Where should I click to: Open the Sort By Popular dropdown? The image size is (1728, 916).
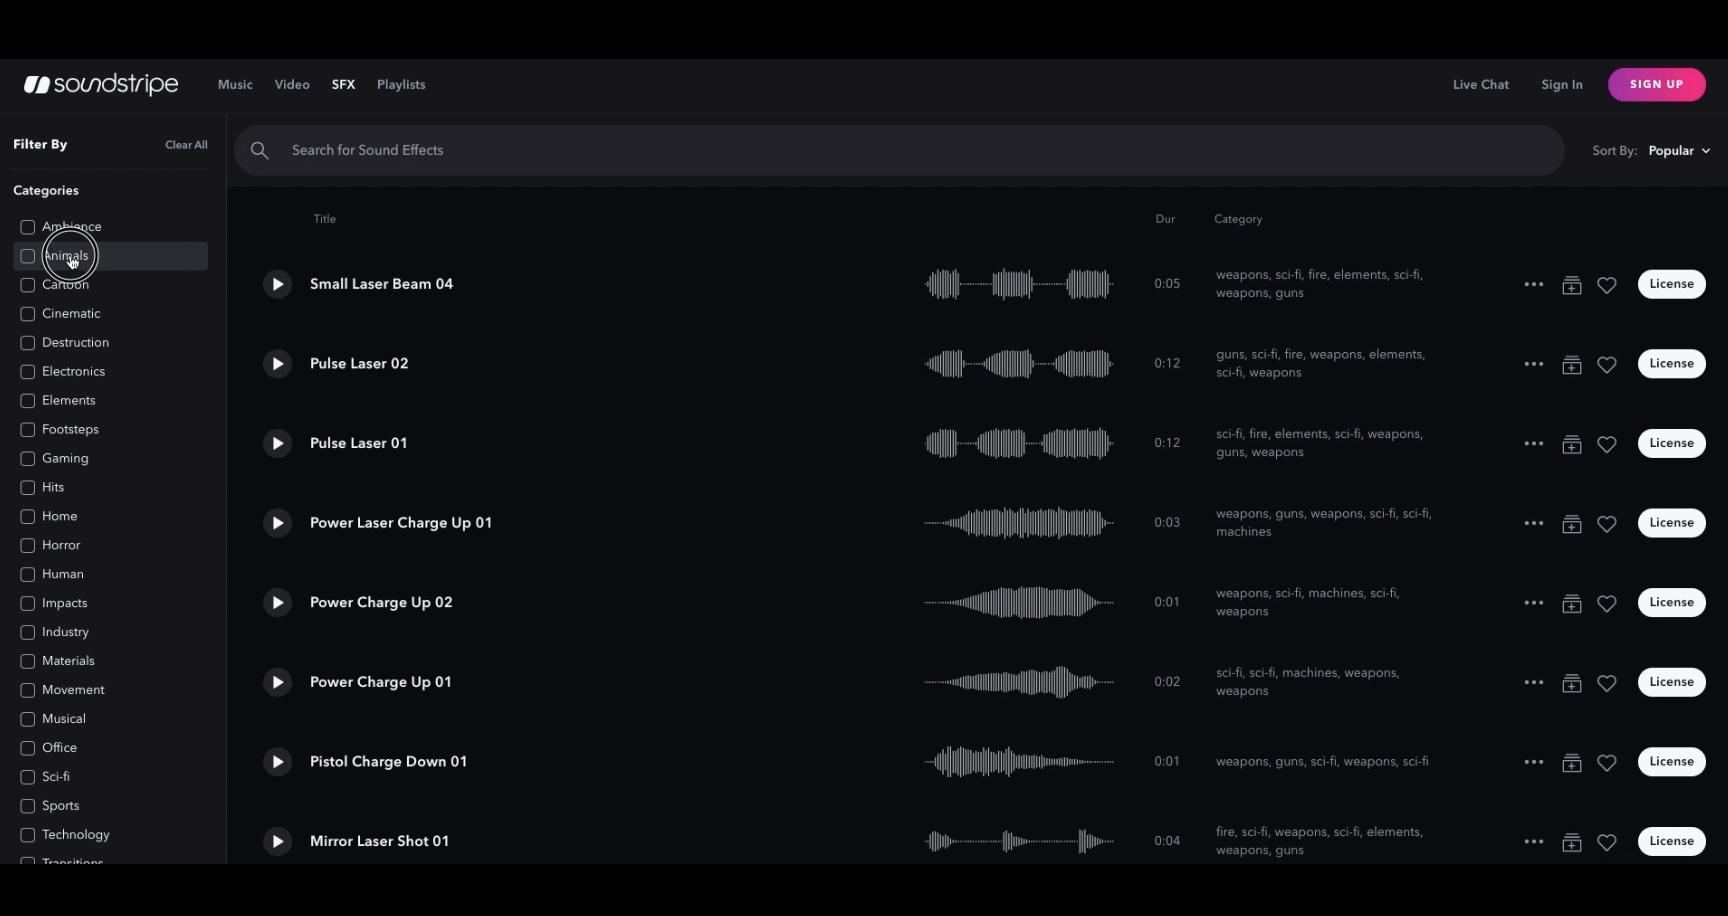pyautogui.click(x=1679, y=151)
